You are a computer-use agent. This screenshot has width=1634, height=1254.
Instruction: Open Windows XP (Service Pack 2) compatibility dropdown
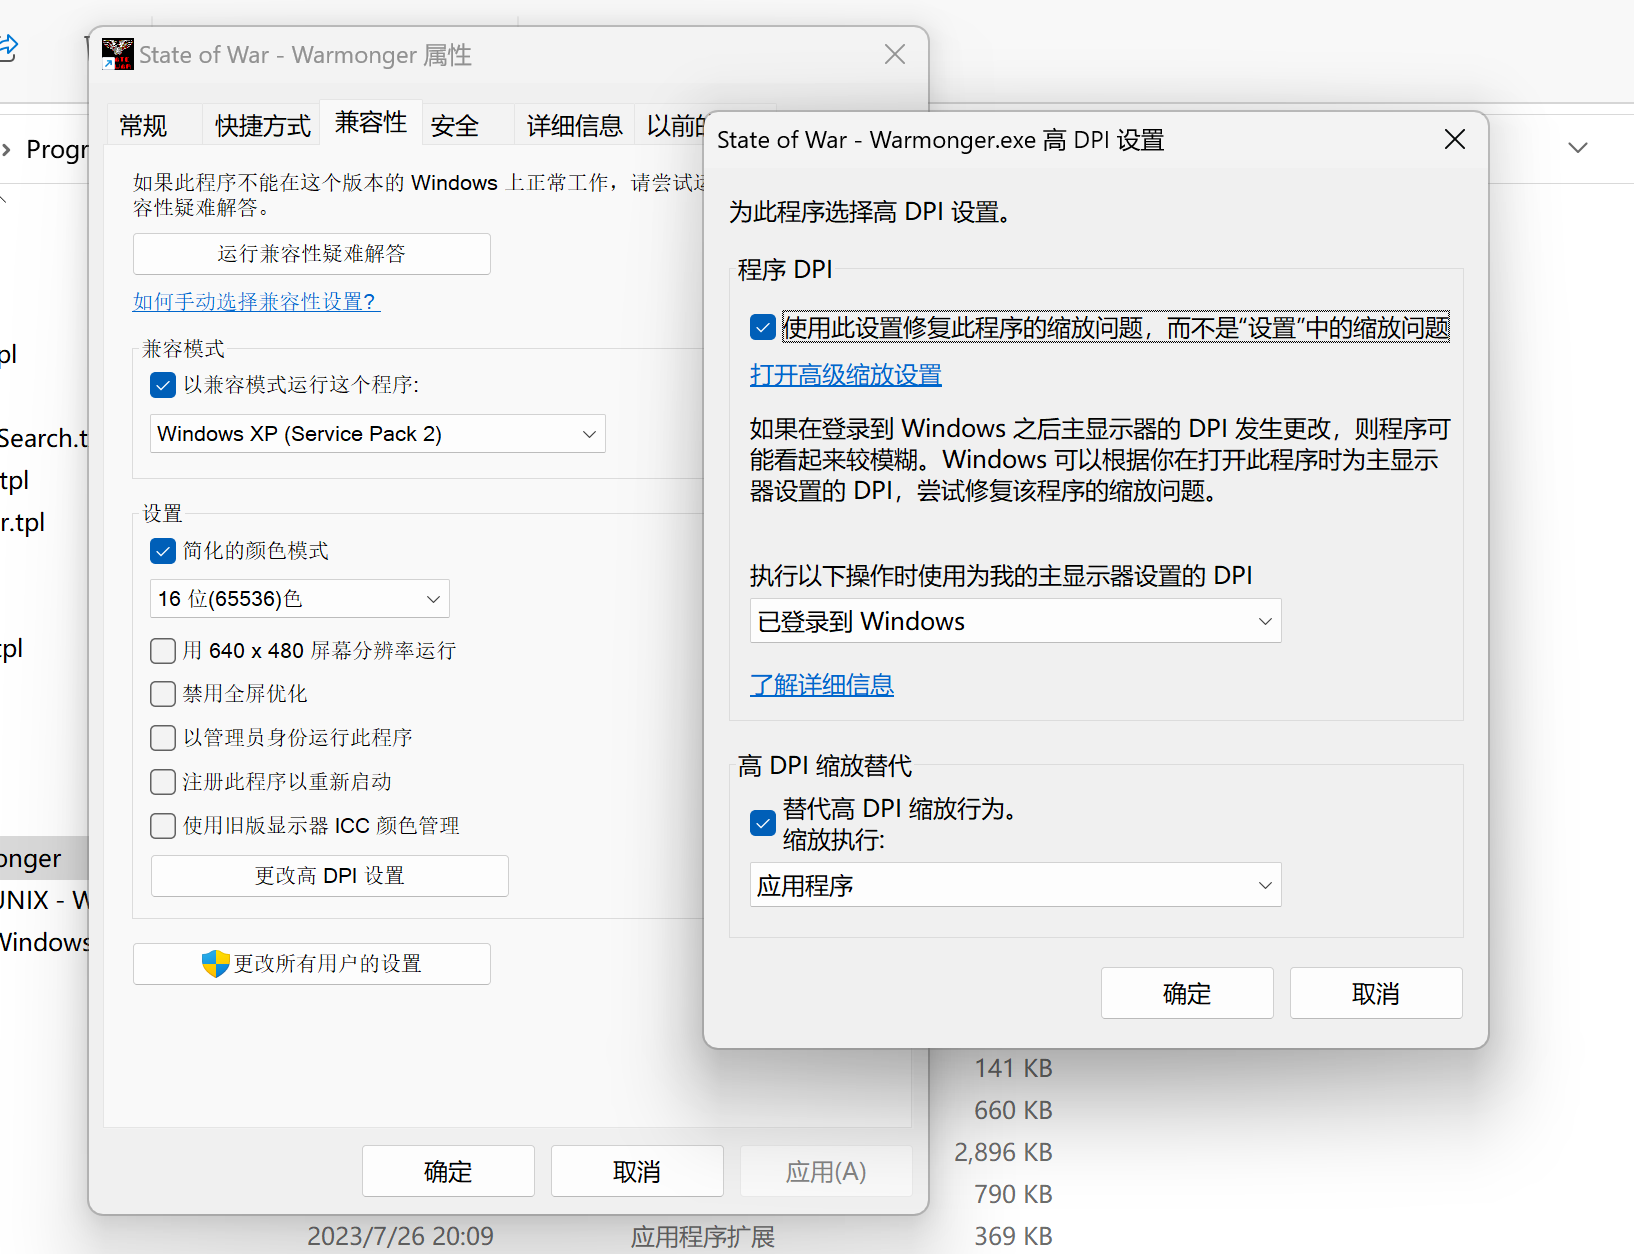(x=378, y=434)
